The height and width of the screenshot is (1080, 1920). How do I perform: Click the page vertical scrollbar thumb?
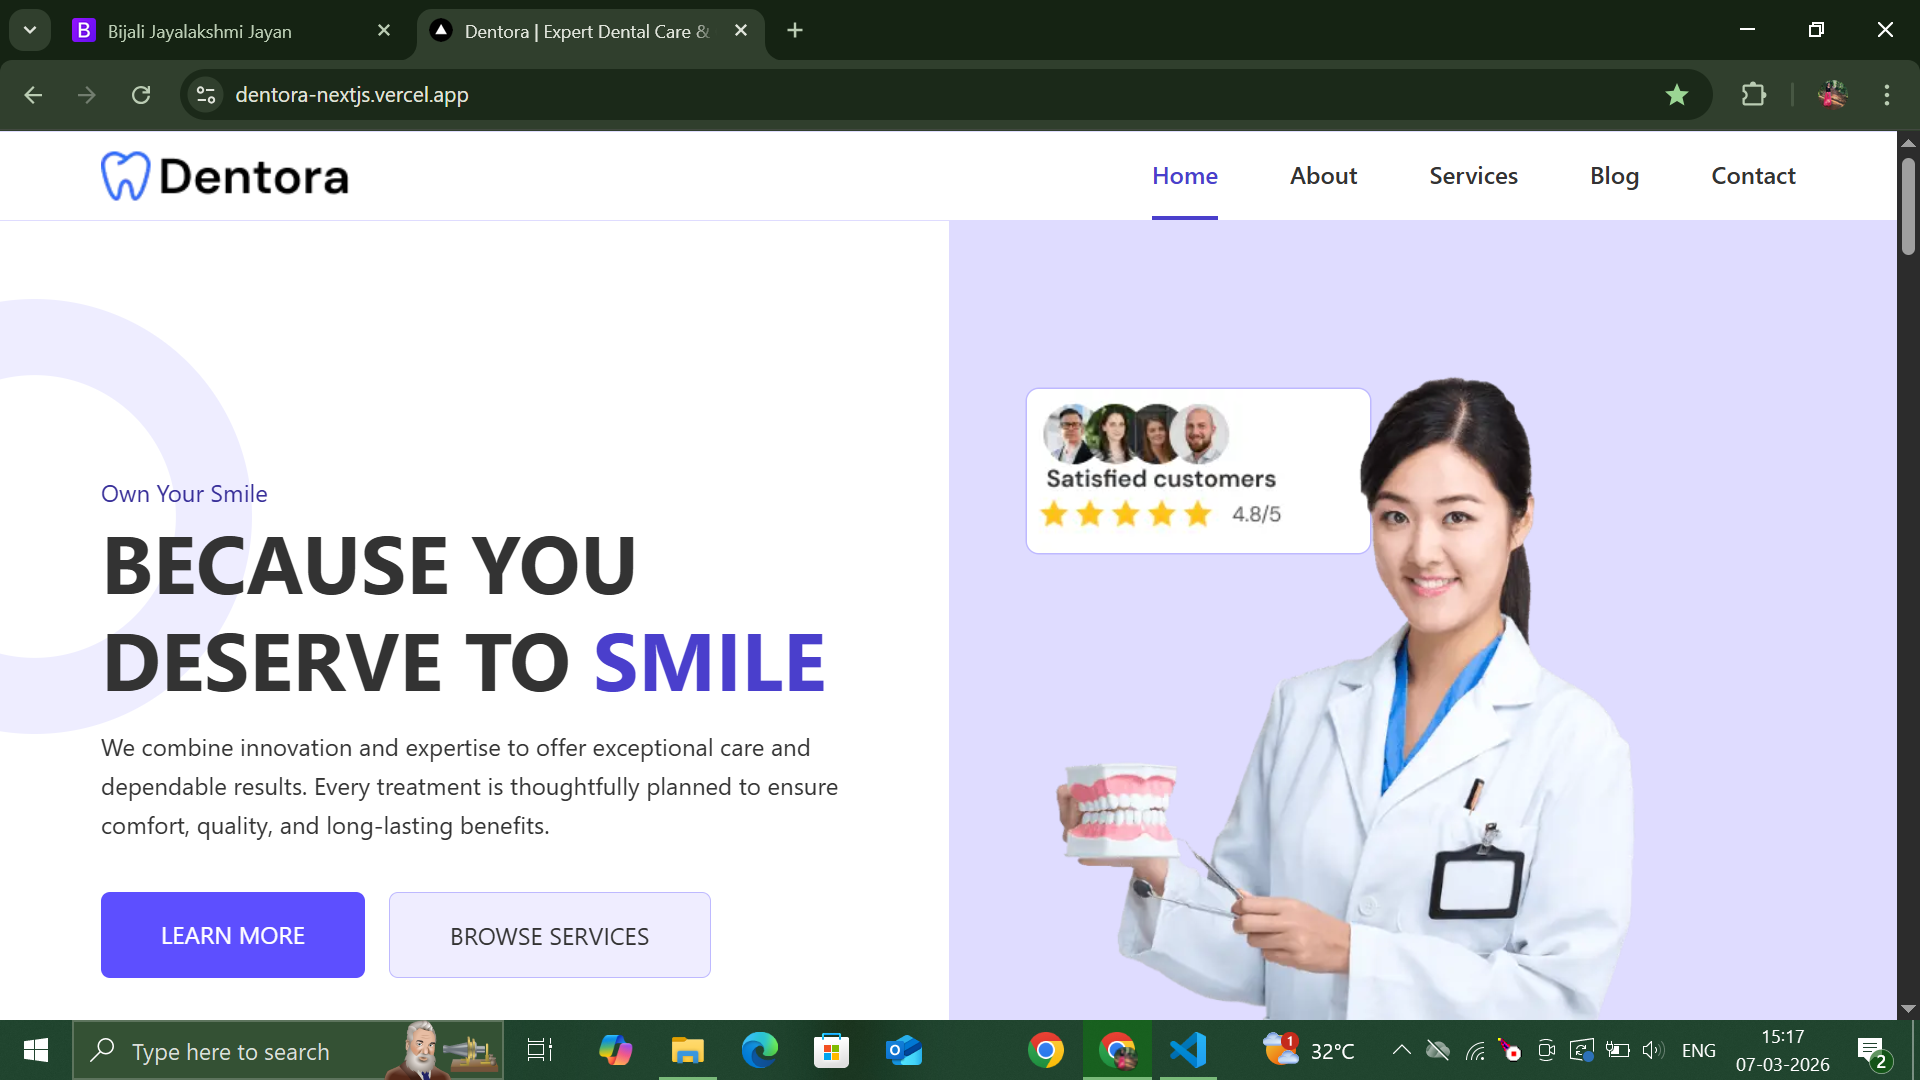(x=1908, y=206)
